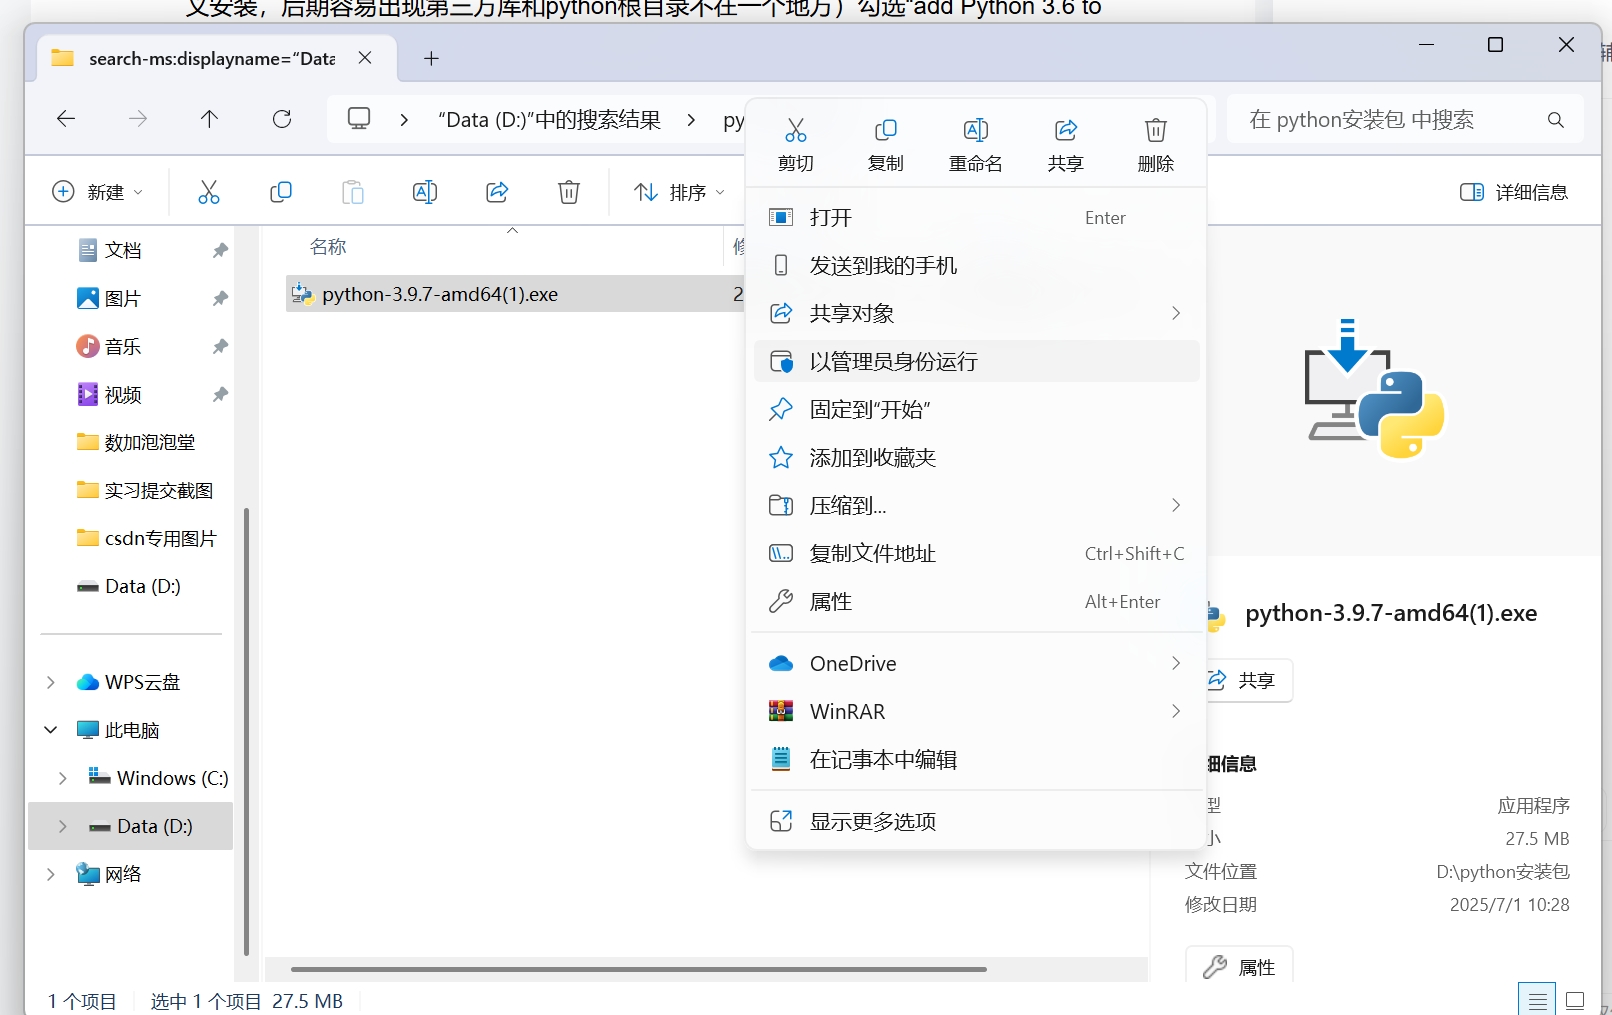Open 视频 in the sidebar
This screenshot has height=1015, width=1612.
click(x=123, y=394)
